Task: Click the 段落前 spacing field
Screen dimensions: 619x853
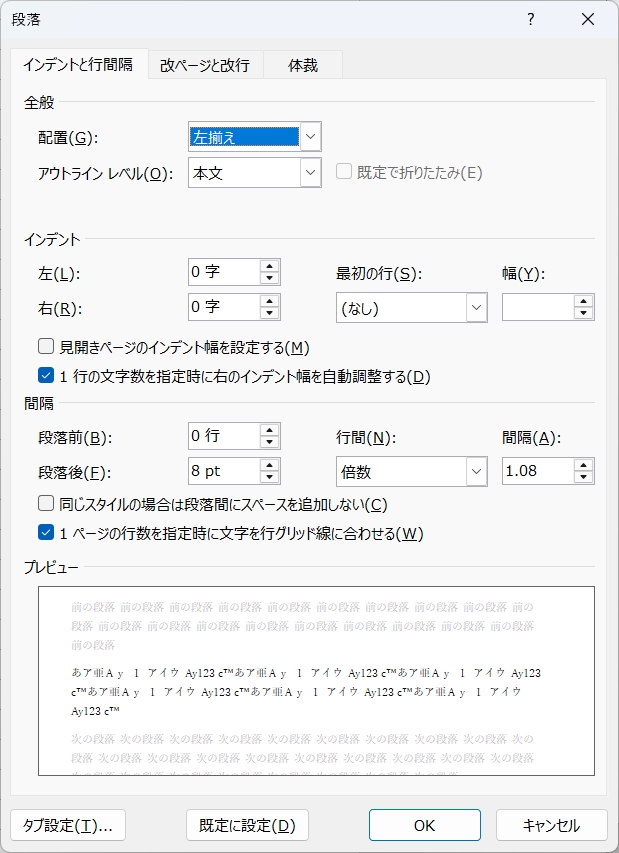Action: click(224, 436)
